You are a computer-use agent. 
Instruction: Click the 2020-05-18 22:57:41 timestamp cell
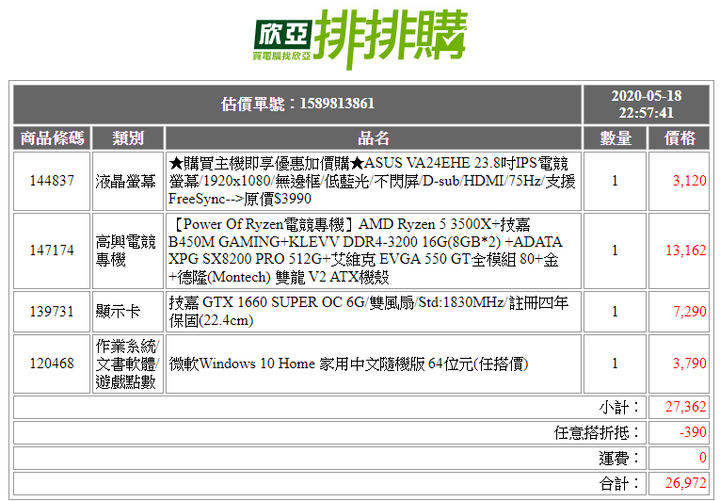(x=646, y=104)
